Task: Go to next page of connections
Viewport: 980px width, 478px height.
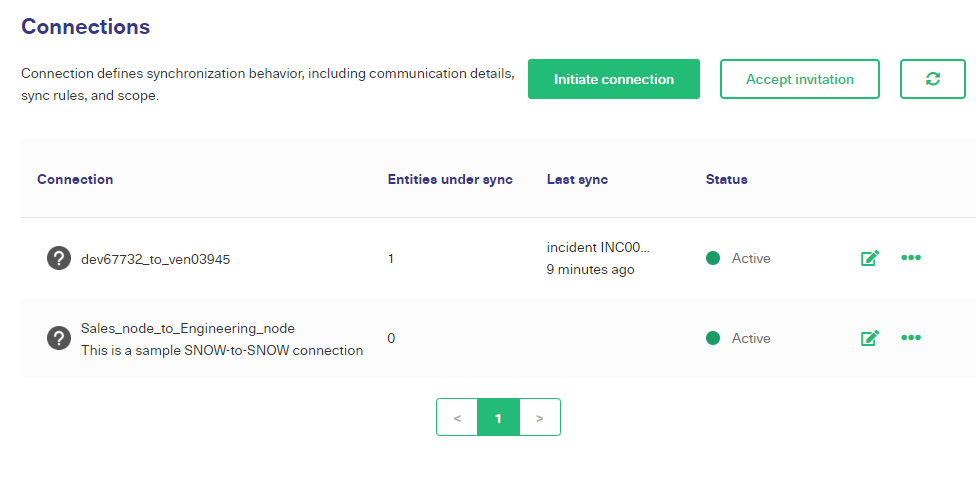Action: 540,417
